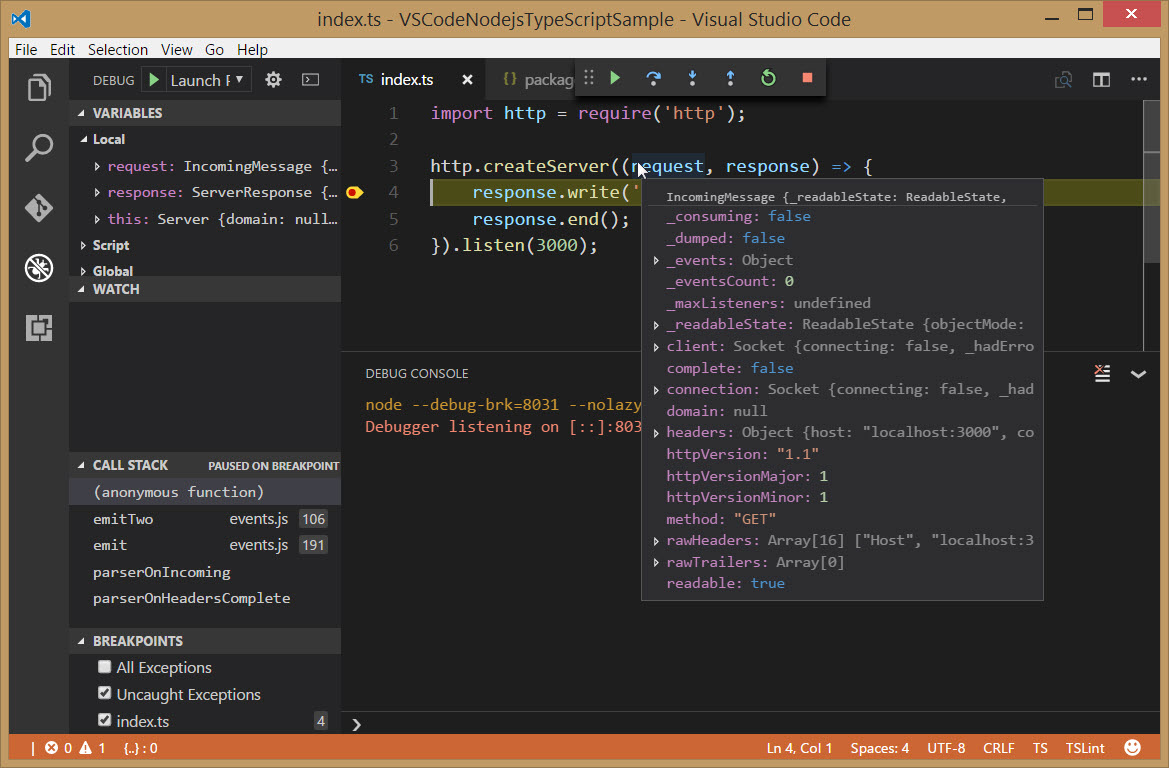Send feedback via smiley icon
The image size is (1169, 768).
coord(1132,748)
